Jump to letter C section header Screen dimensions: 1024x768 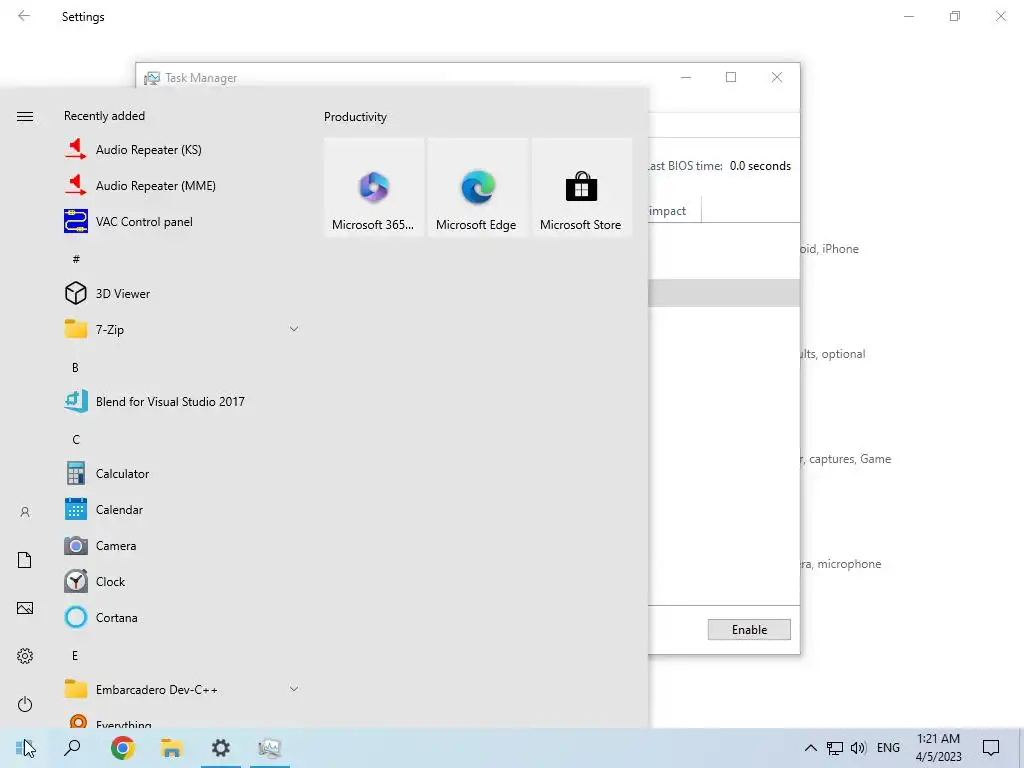tap(75, 440)
